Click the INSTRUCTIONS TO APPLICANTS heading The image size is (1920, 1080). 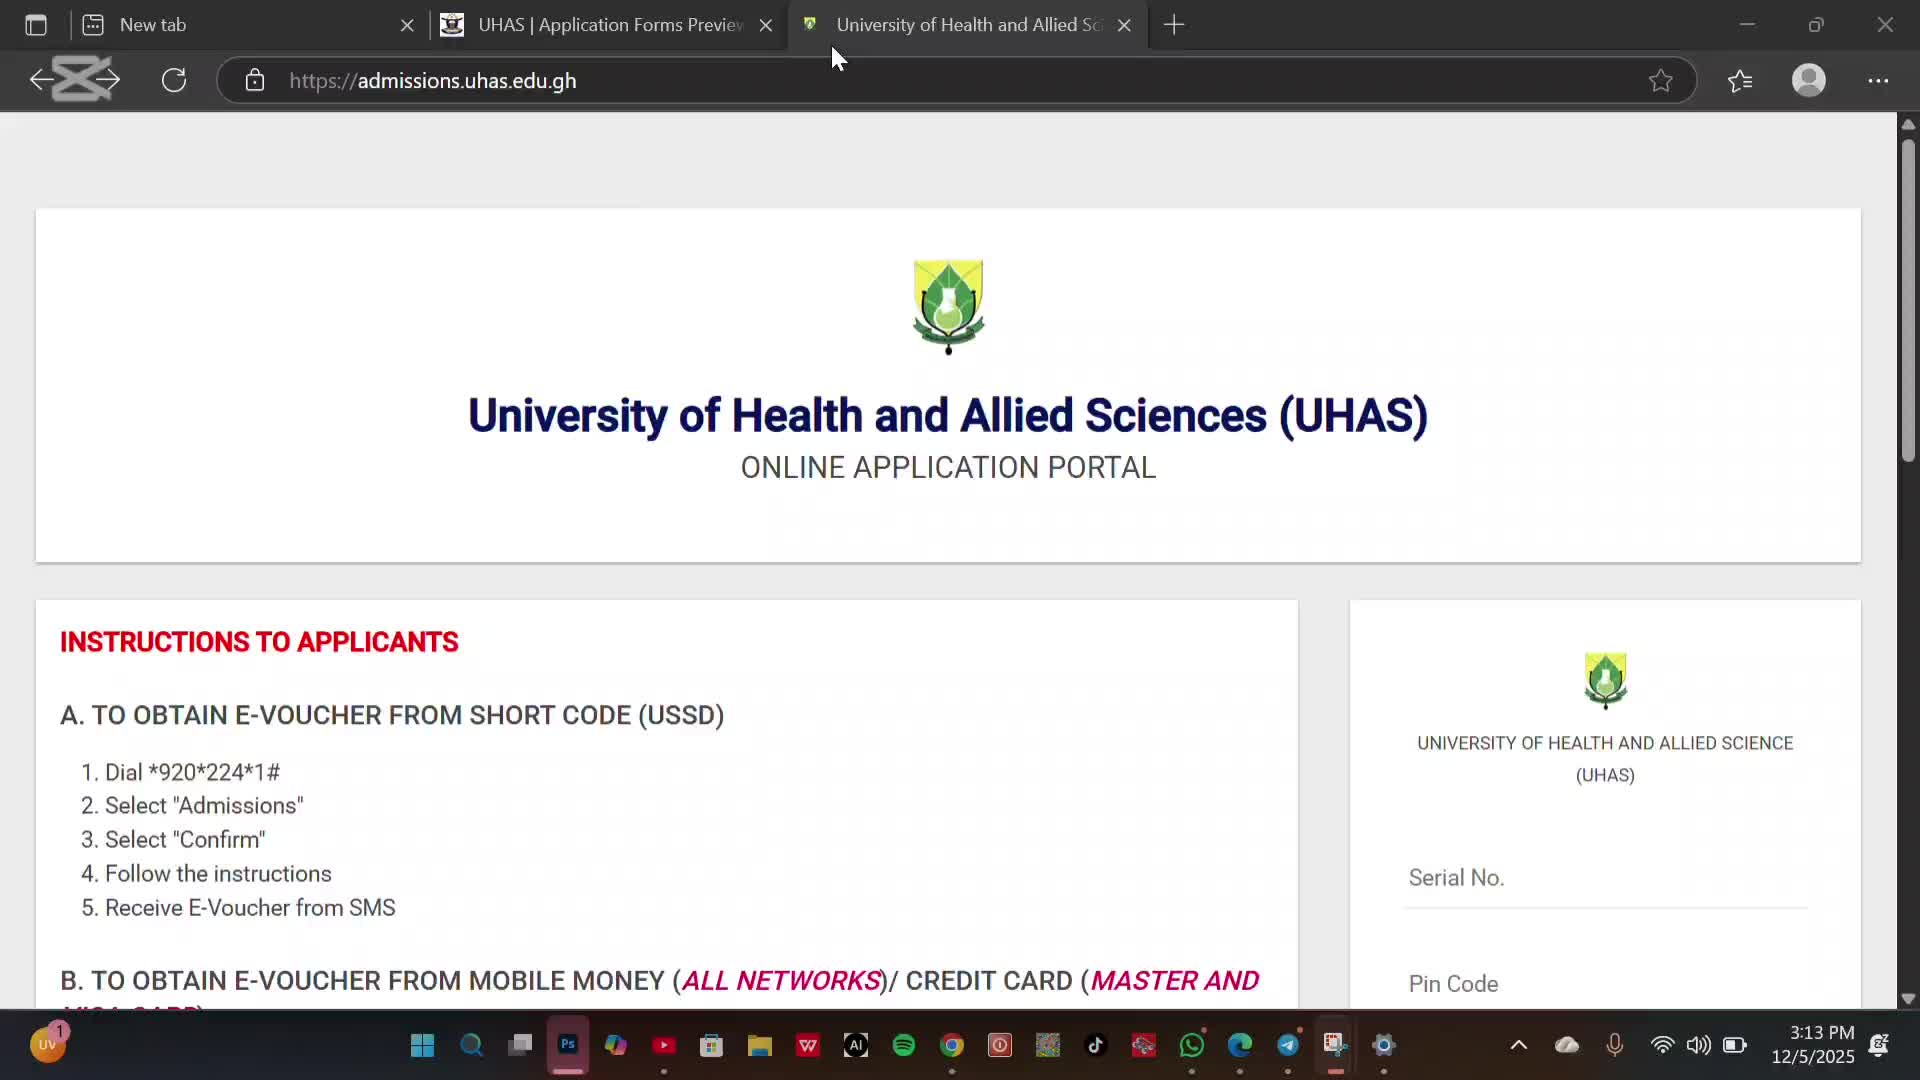click(x=259, y=642)
